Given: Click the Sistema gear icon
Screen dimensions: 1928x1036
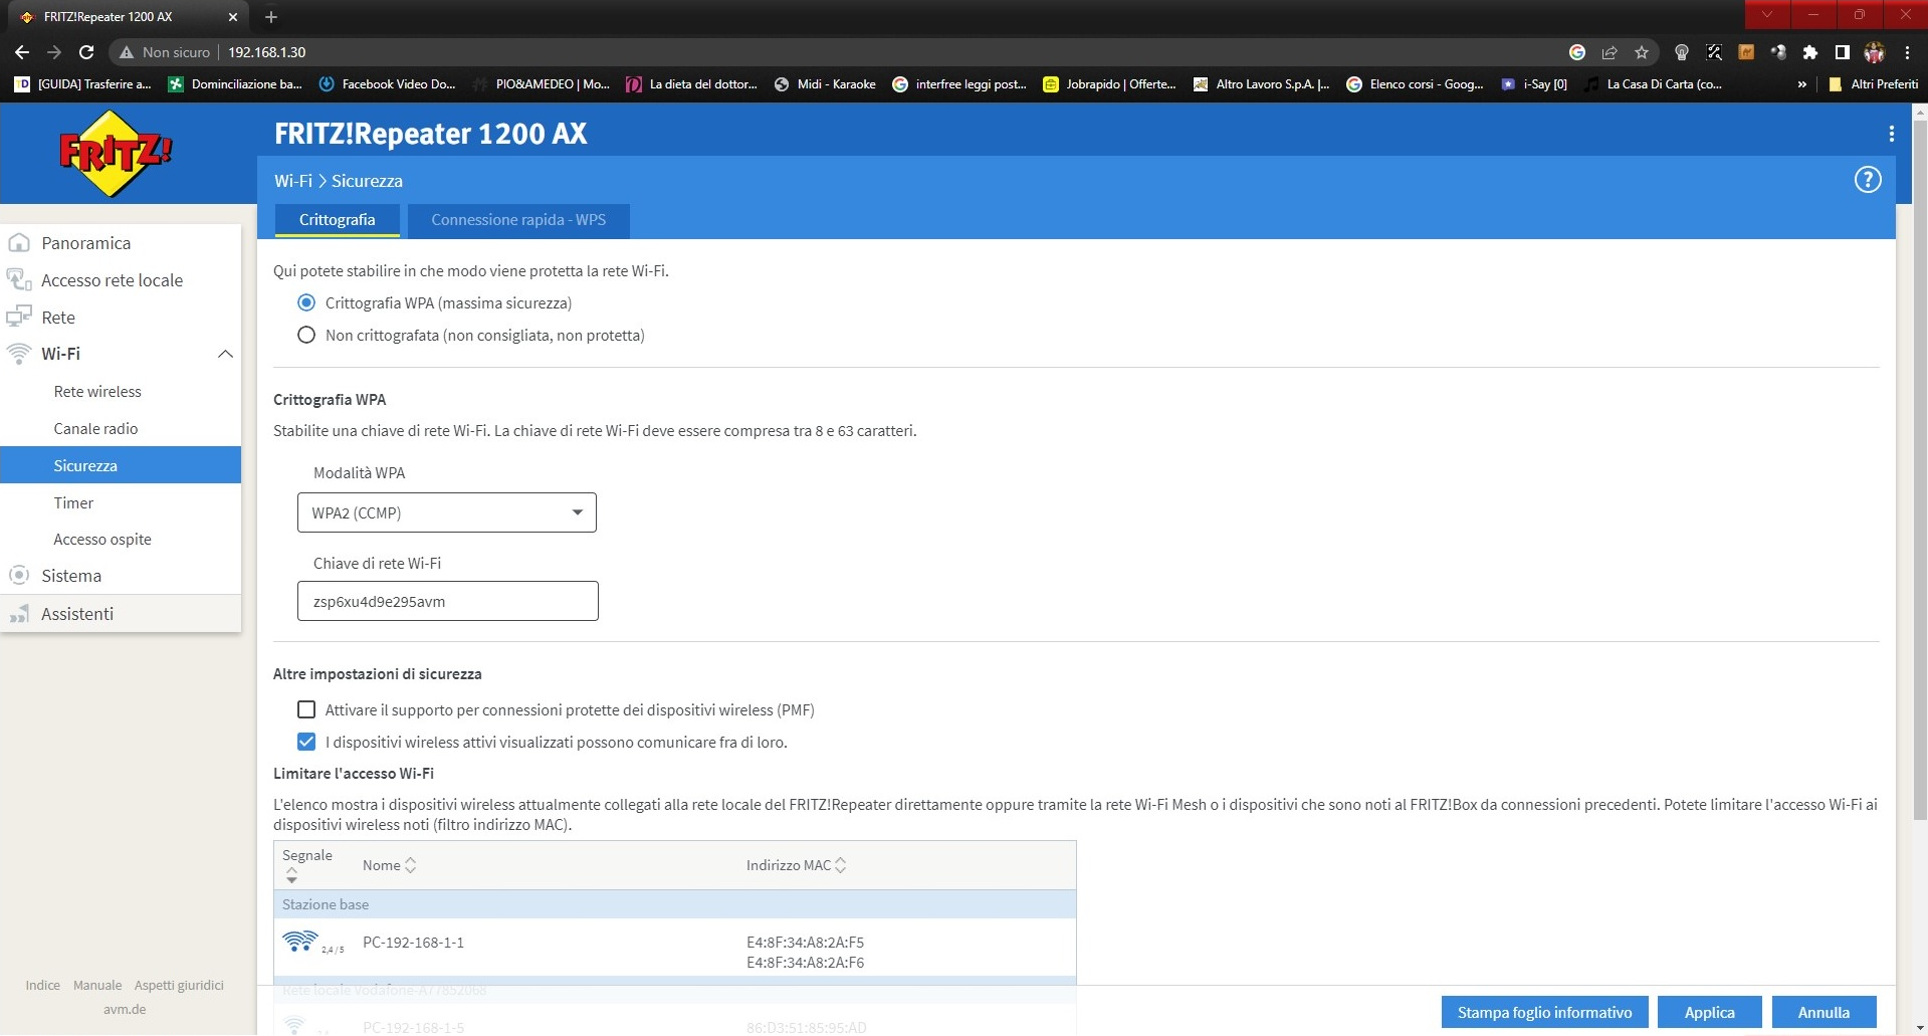Looking at the screenshot, I should click(19, 576).
